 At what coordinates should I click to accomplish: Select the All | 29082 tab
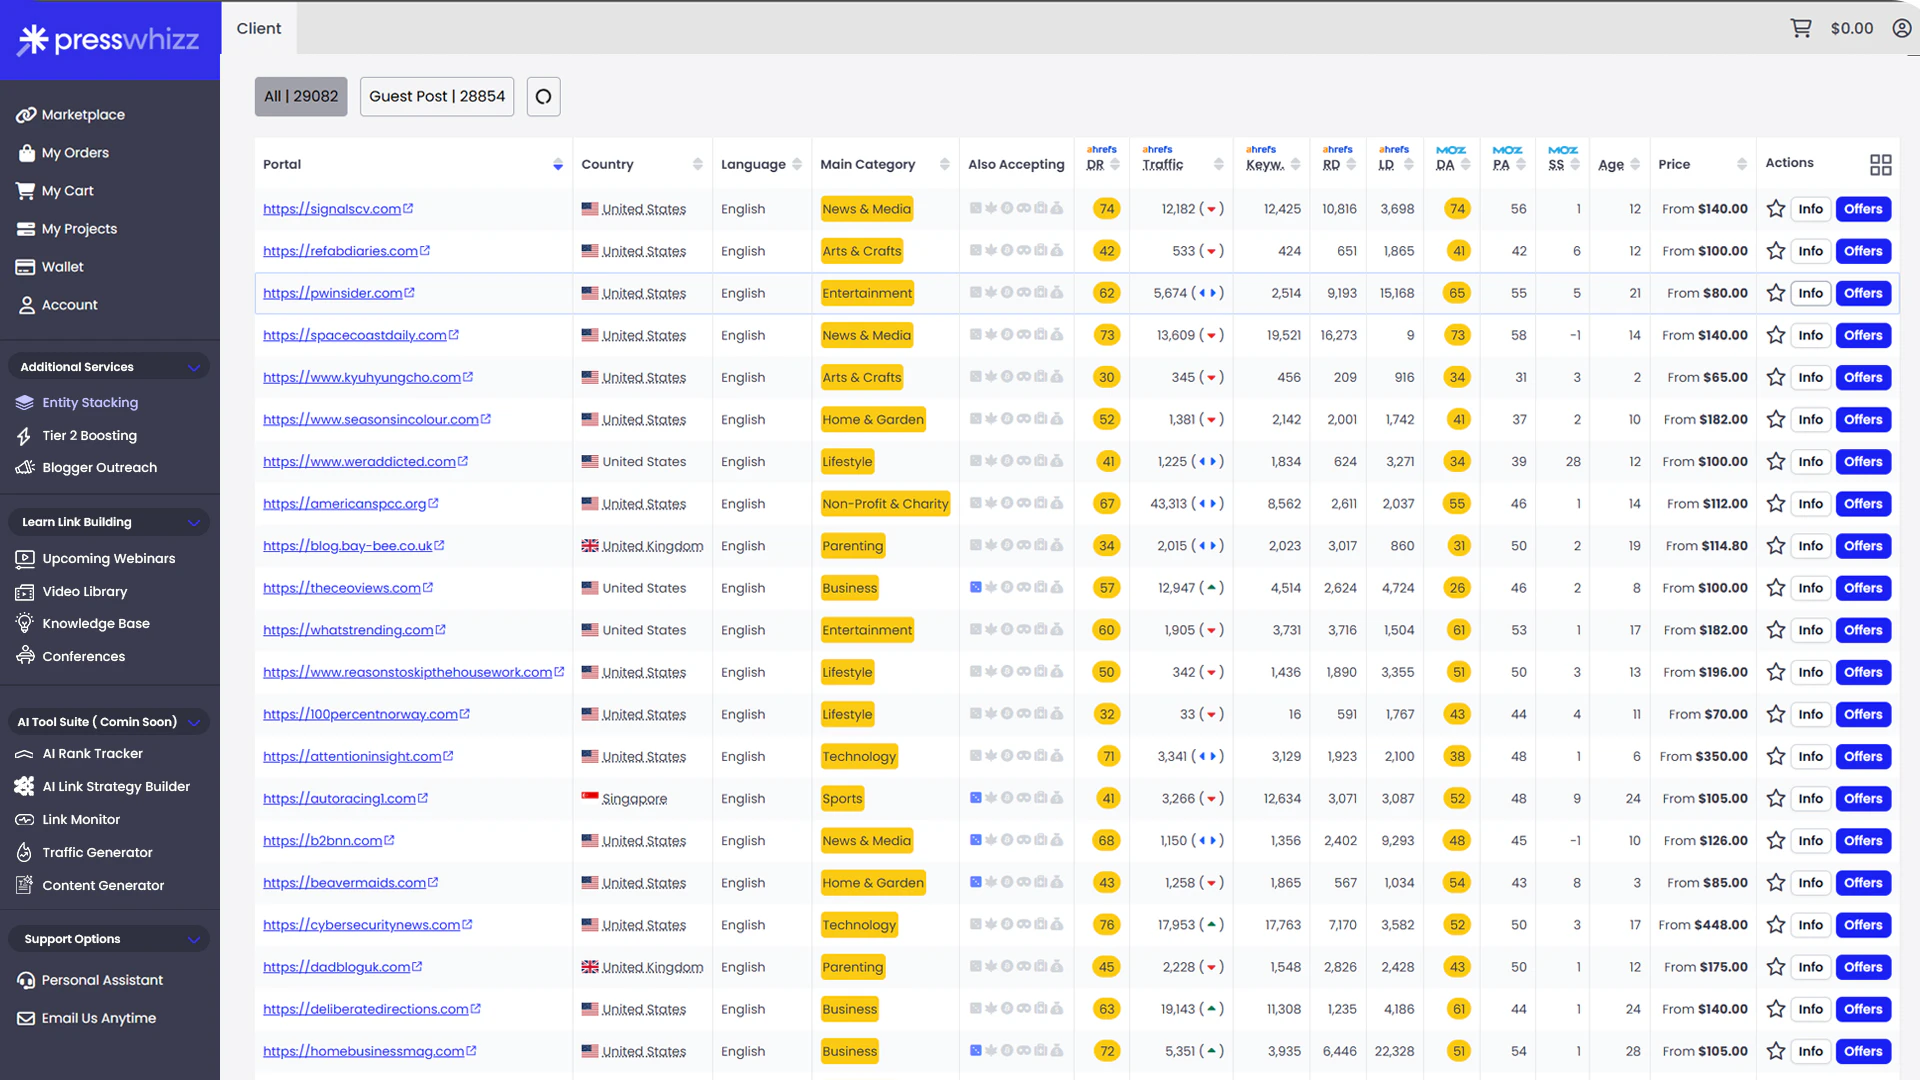301,97
